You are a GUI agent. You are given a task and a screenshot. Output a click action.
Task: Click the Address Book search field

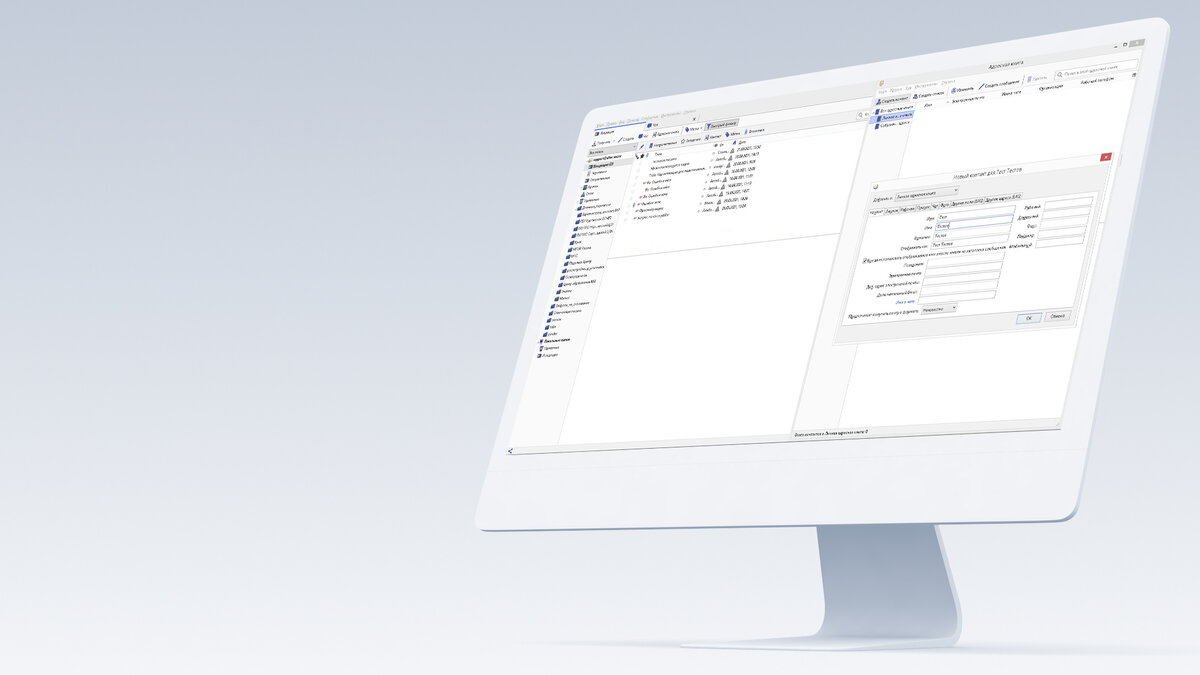tap(1095, 70)
